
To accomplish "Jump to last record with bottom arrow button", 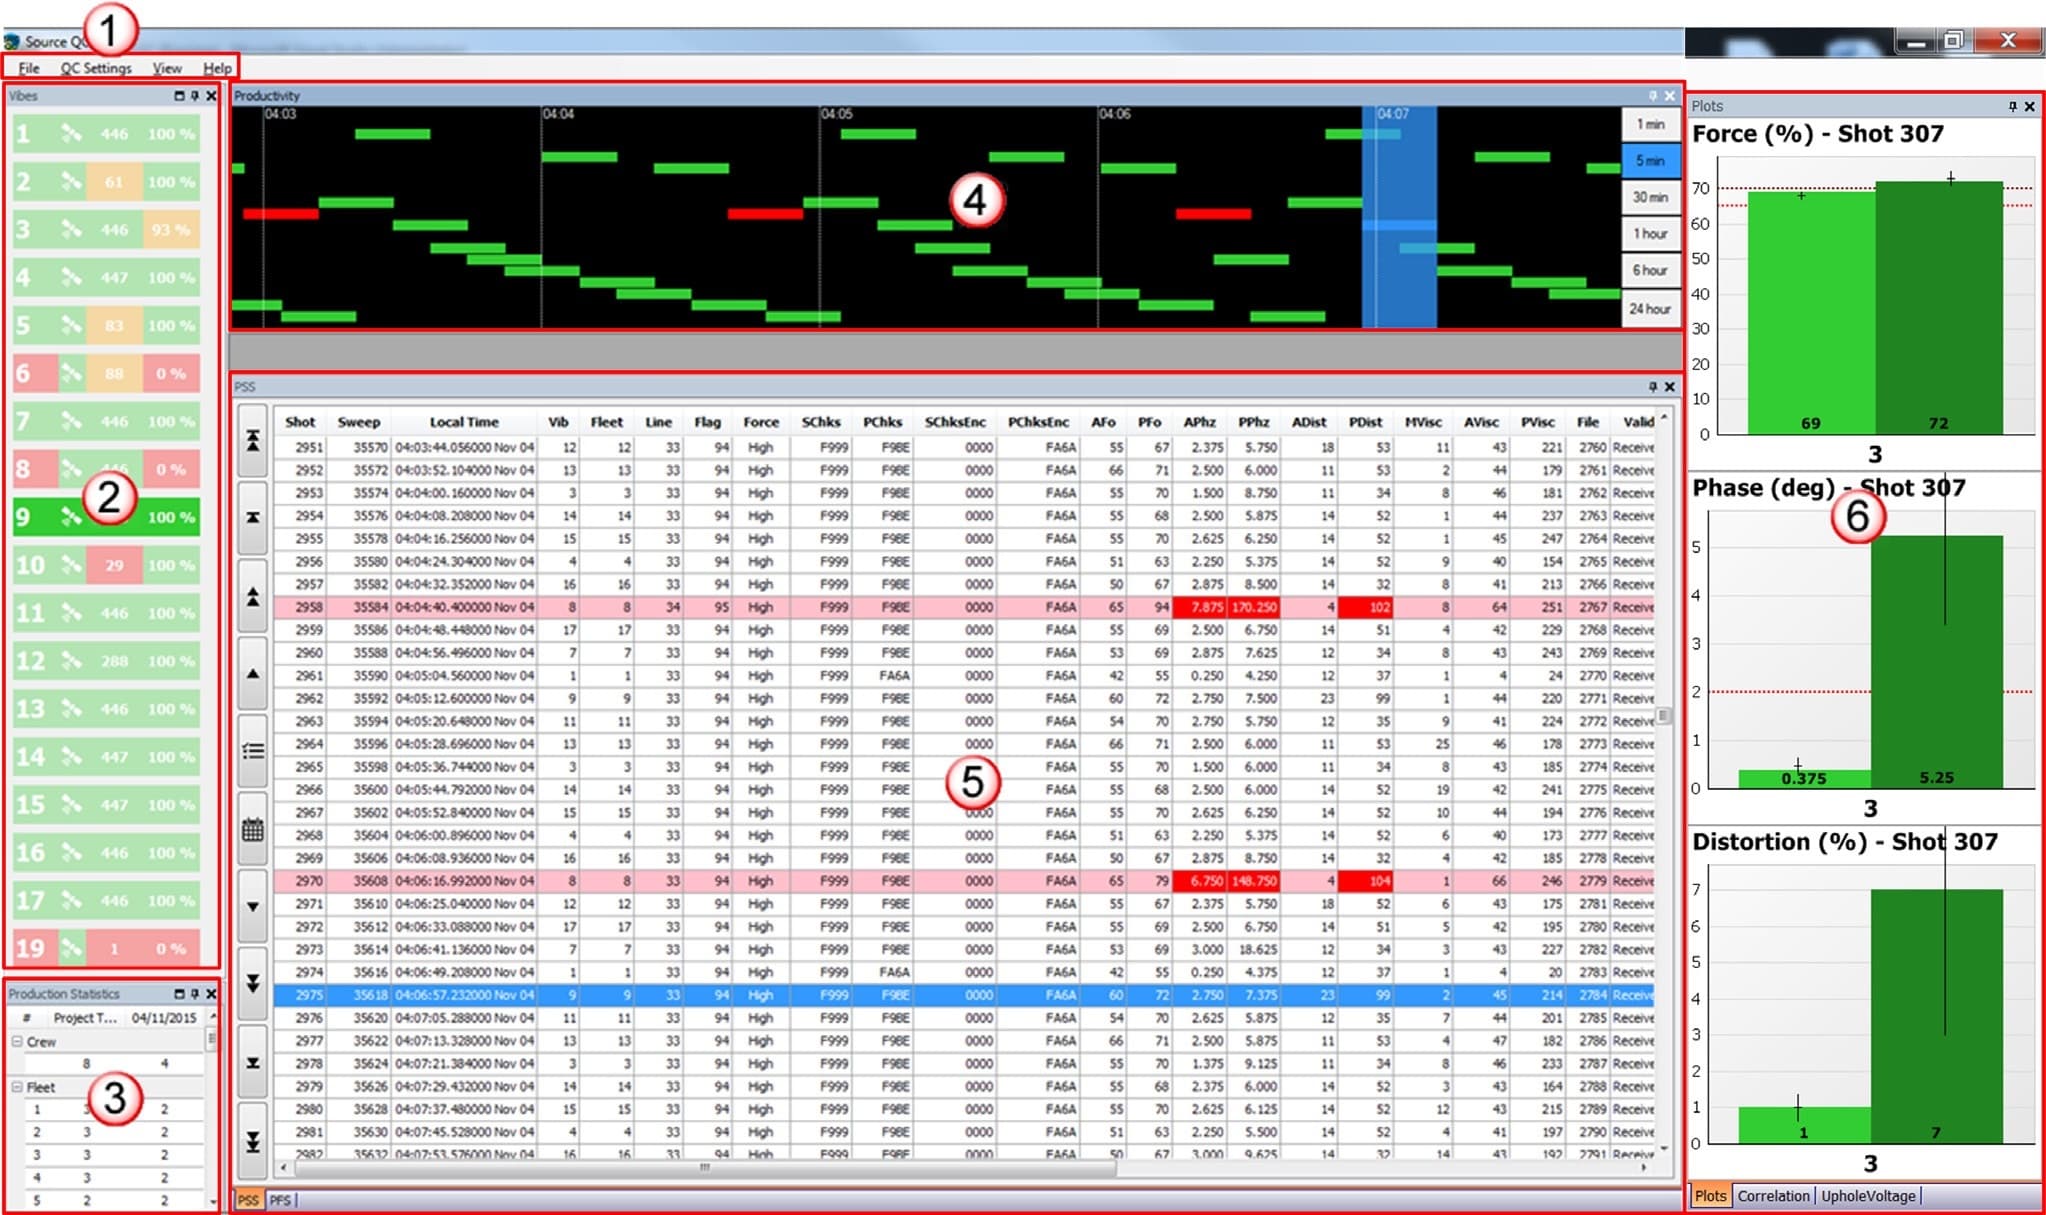I will 252,1141.
